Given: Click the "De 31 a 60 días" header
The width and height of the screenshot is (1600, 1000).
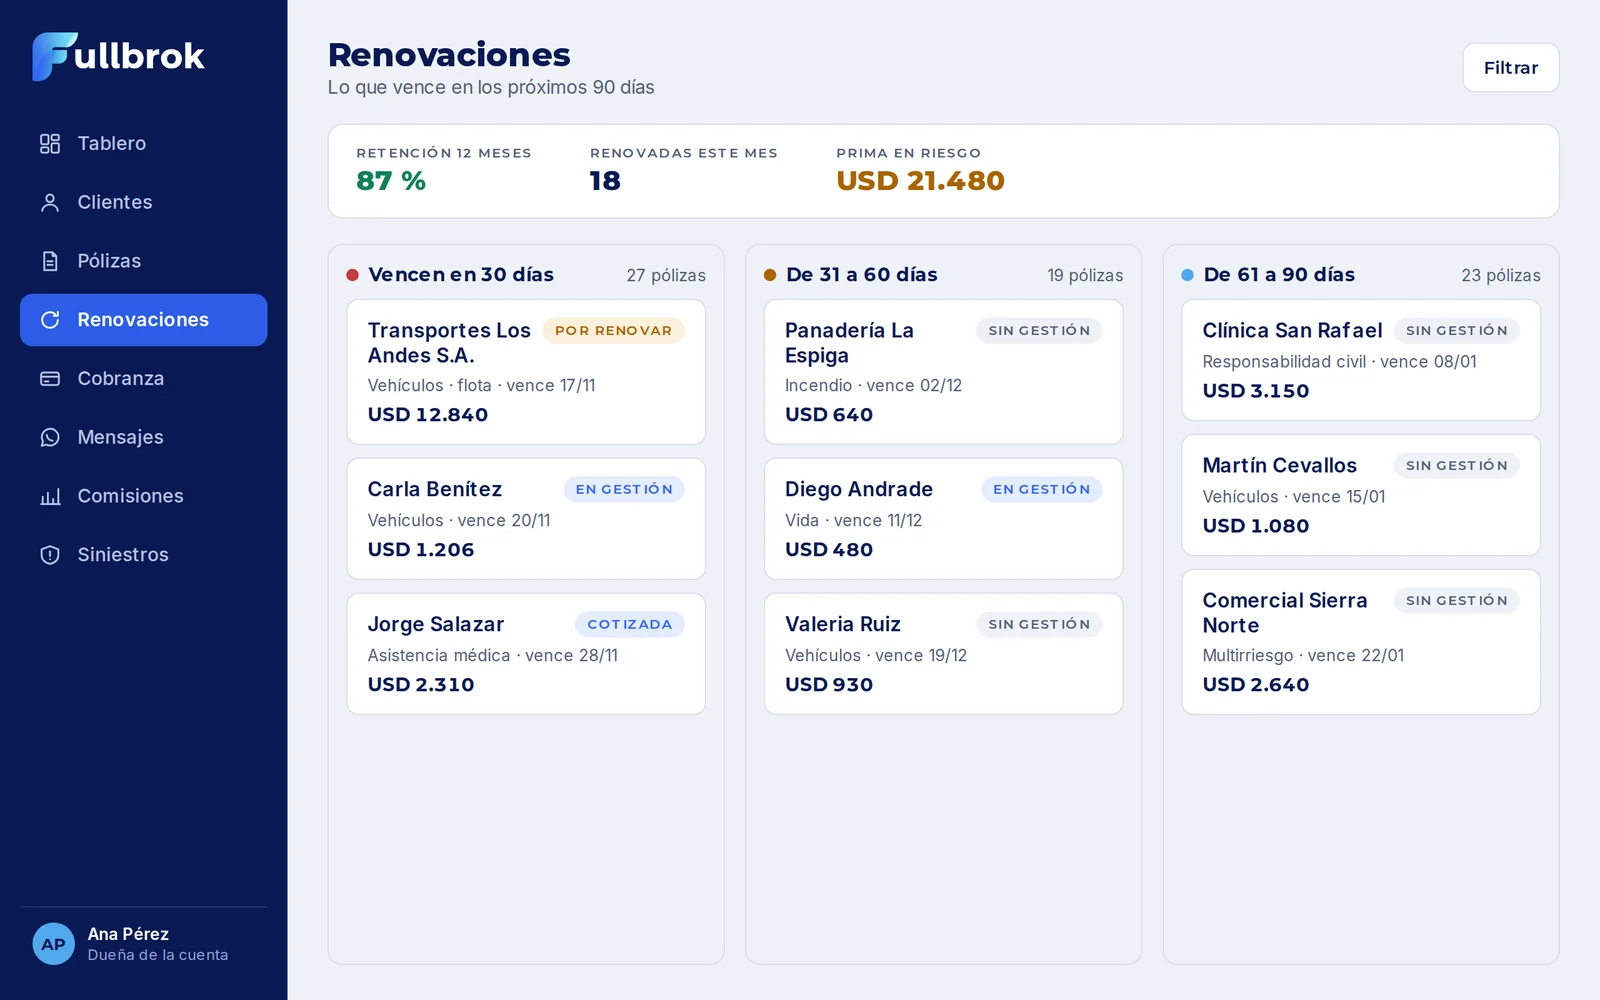Looking at the screenshot, I should coord(862,275).
